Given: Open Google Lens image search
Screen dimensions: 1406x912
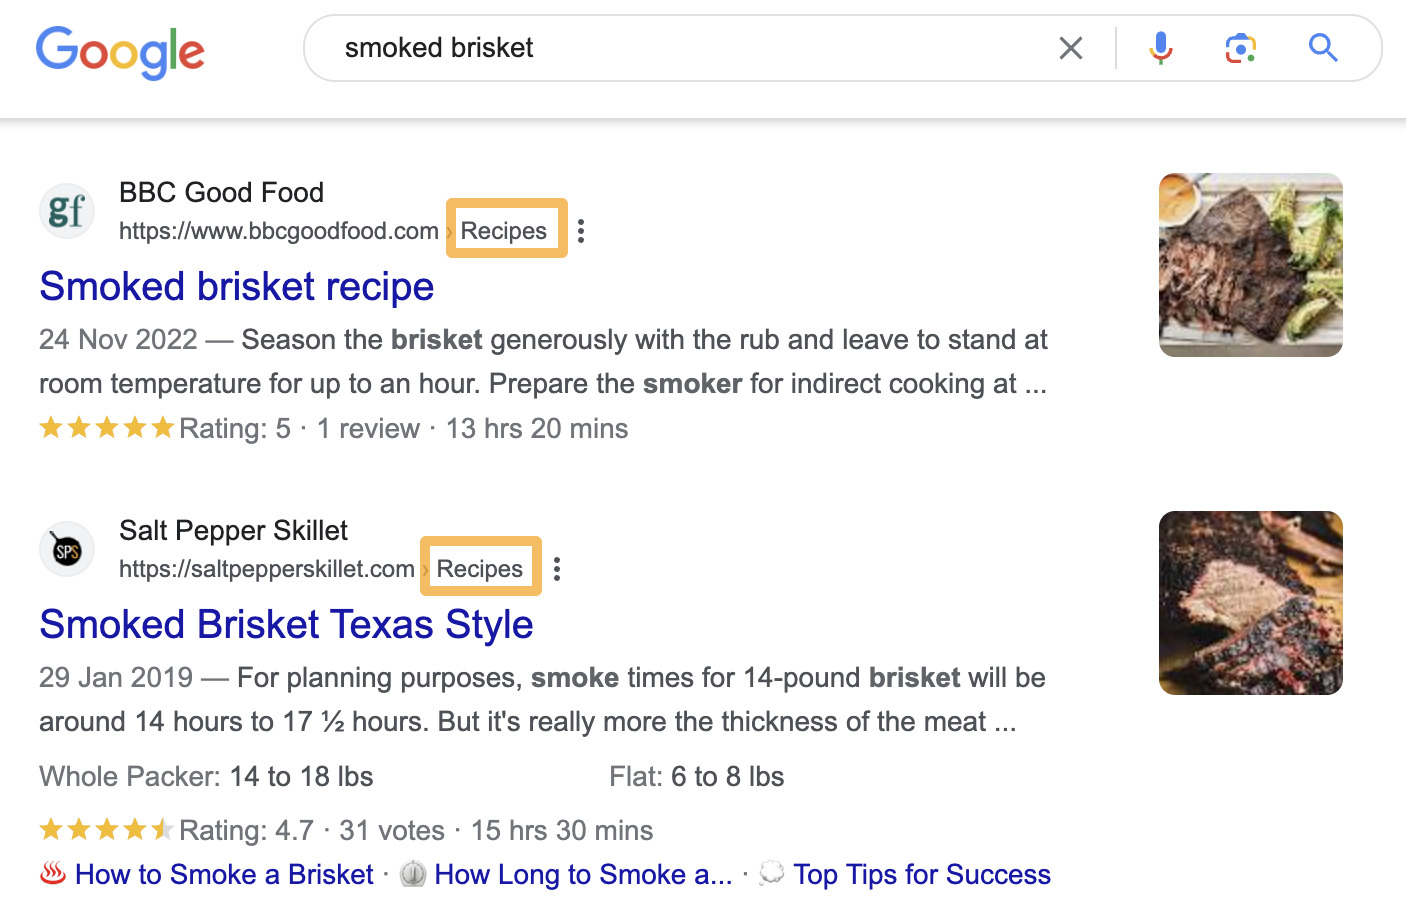Looking at the screenshot, I should 1240,47.
